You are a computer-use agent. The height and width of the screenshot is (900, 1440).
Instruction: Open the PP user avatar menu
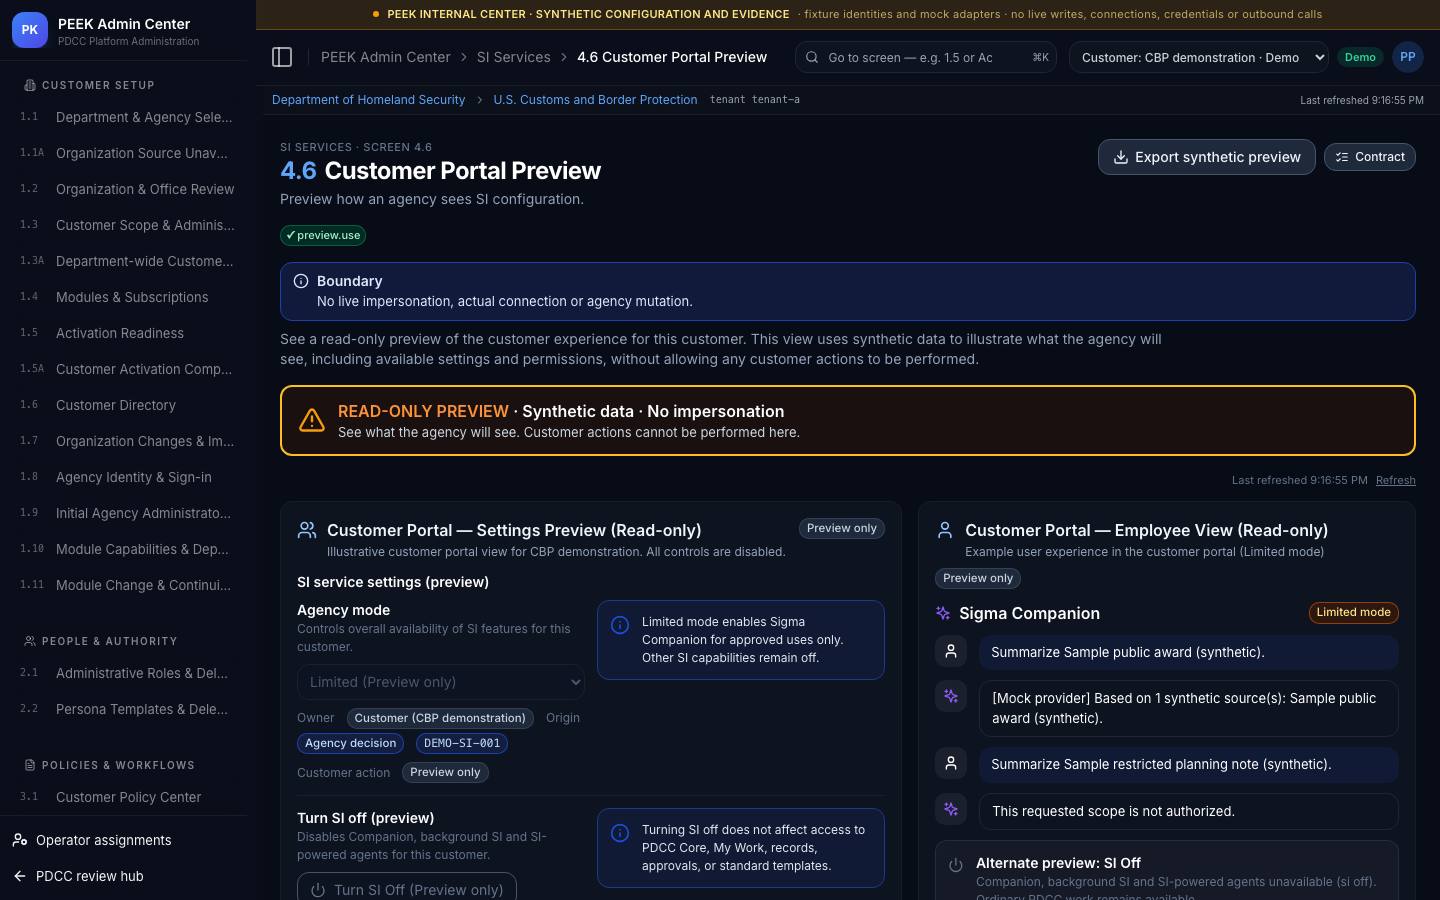(x=1407, y=57)
